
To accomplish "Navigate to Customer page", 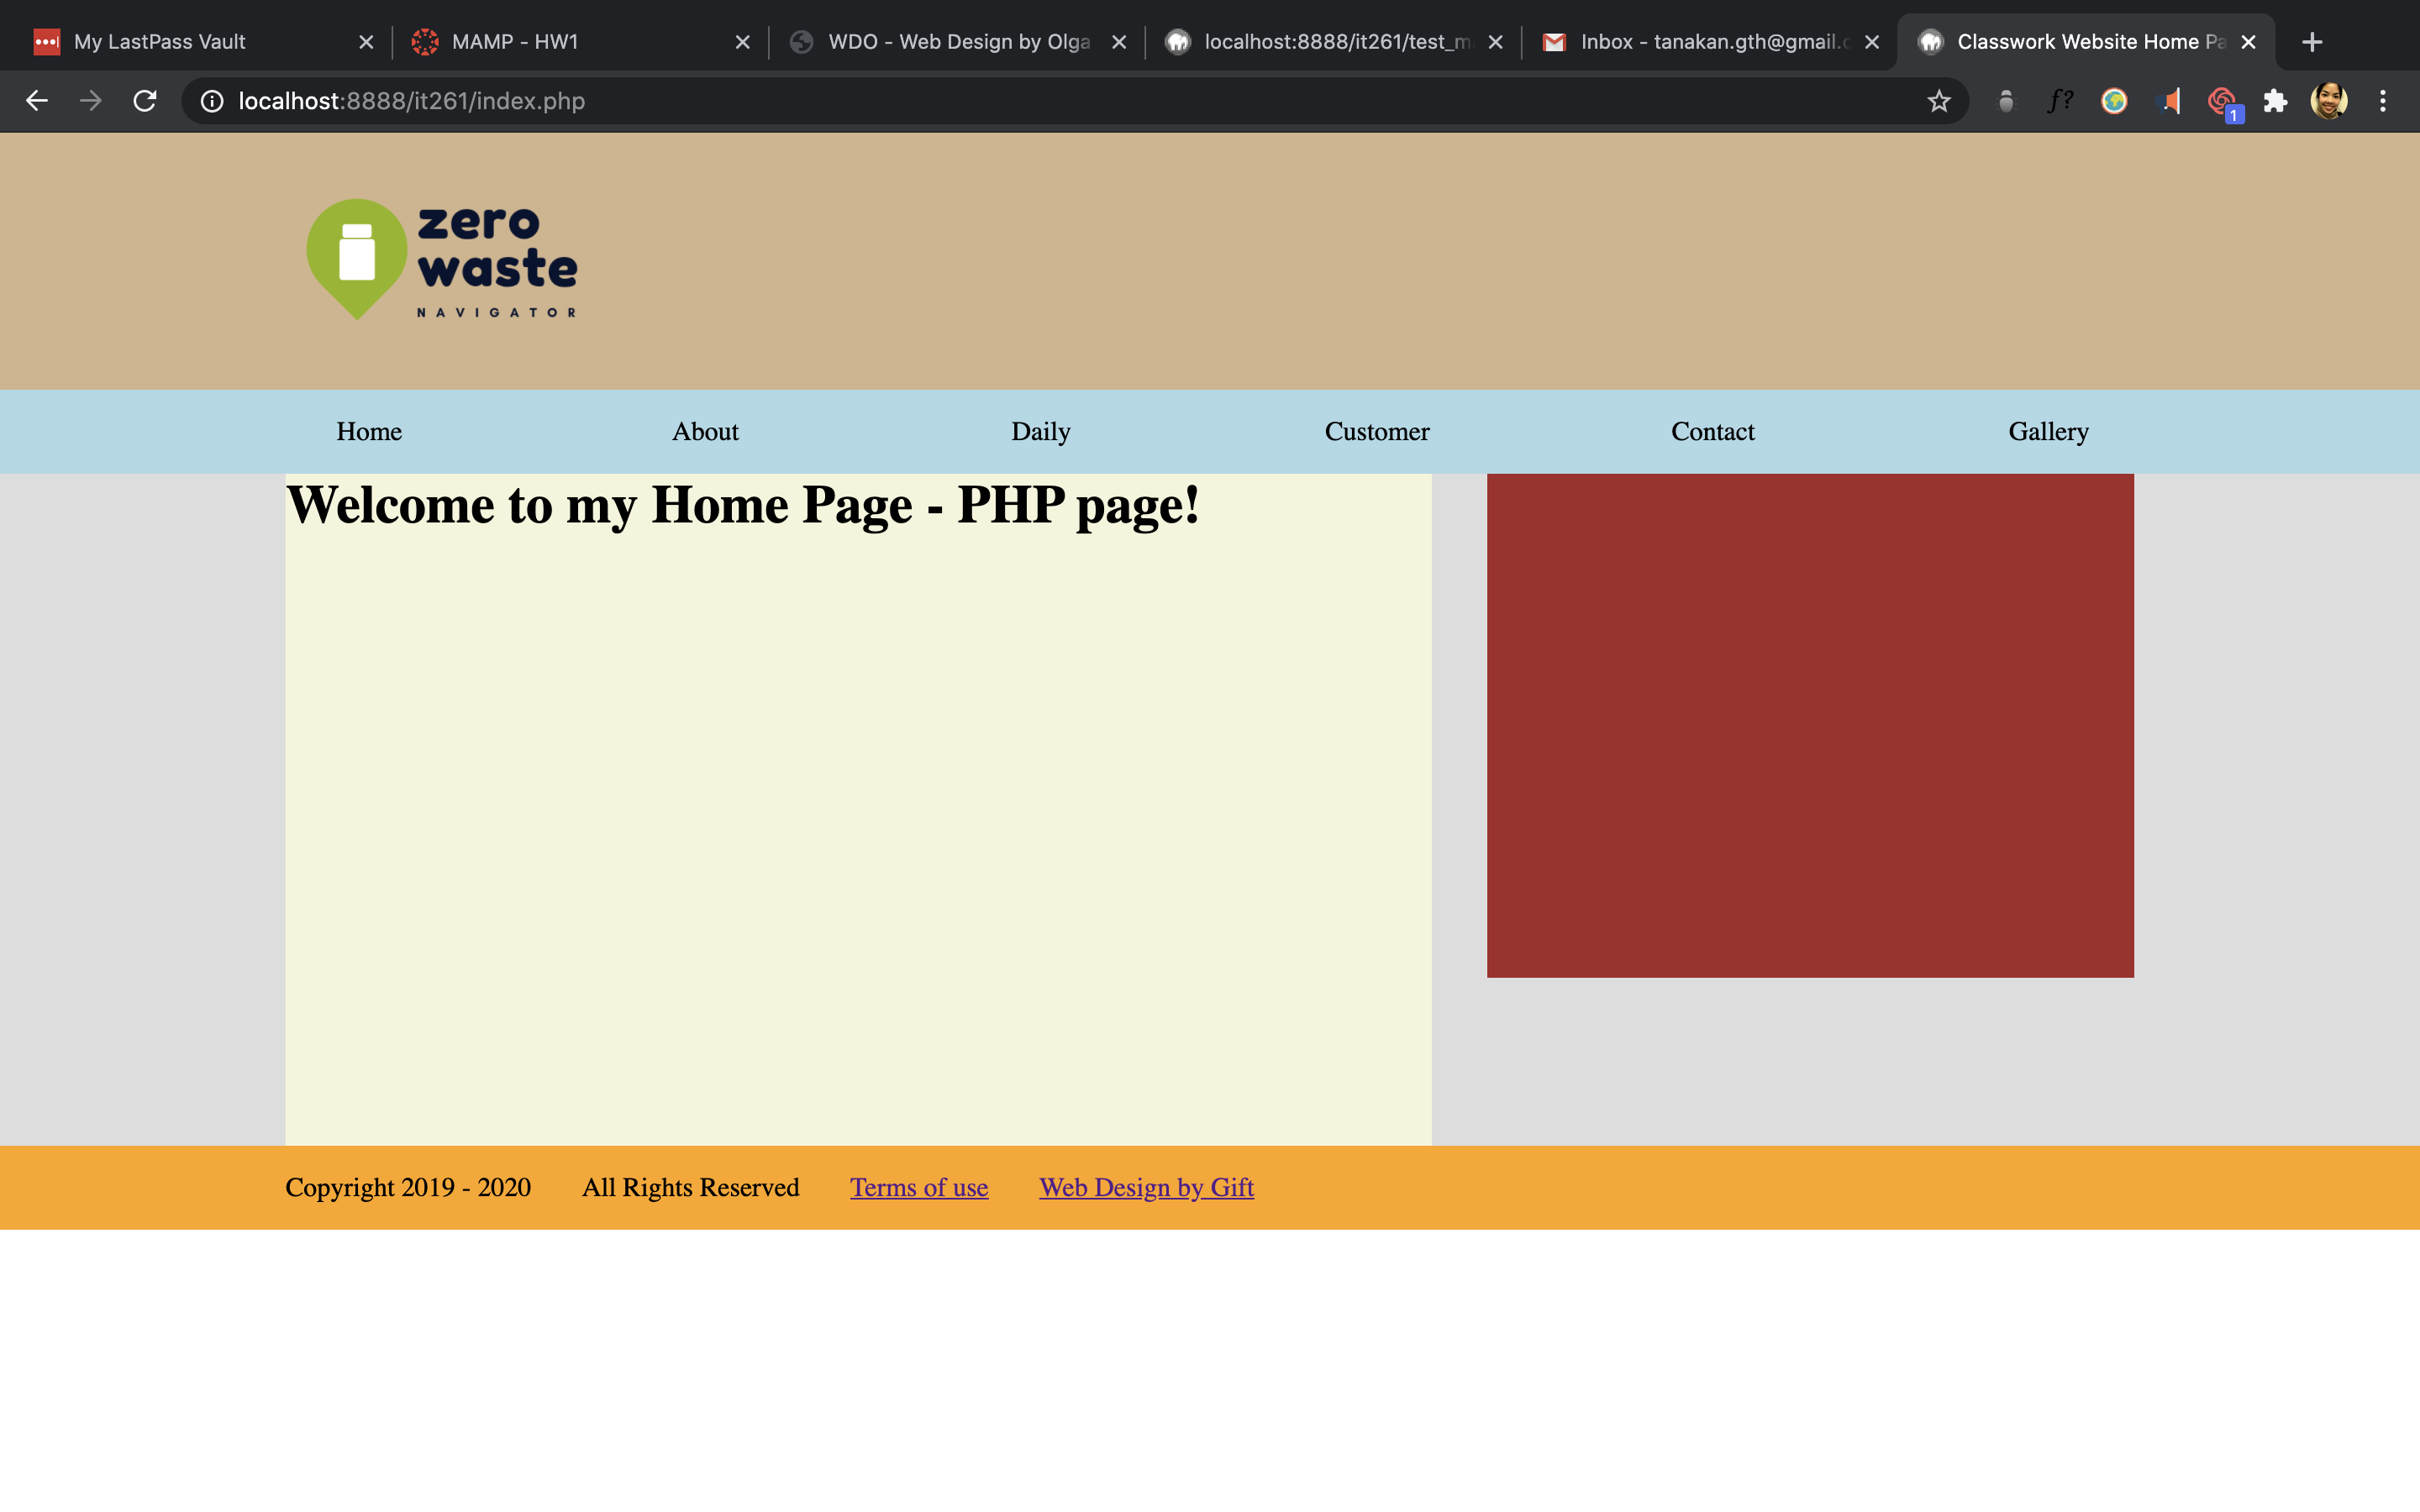I will [1376, 432].
